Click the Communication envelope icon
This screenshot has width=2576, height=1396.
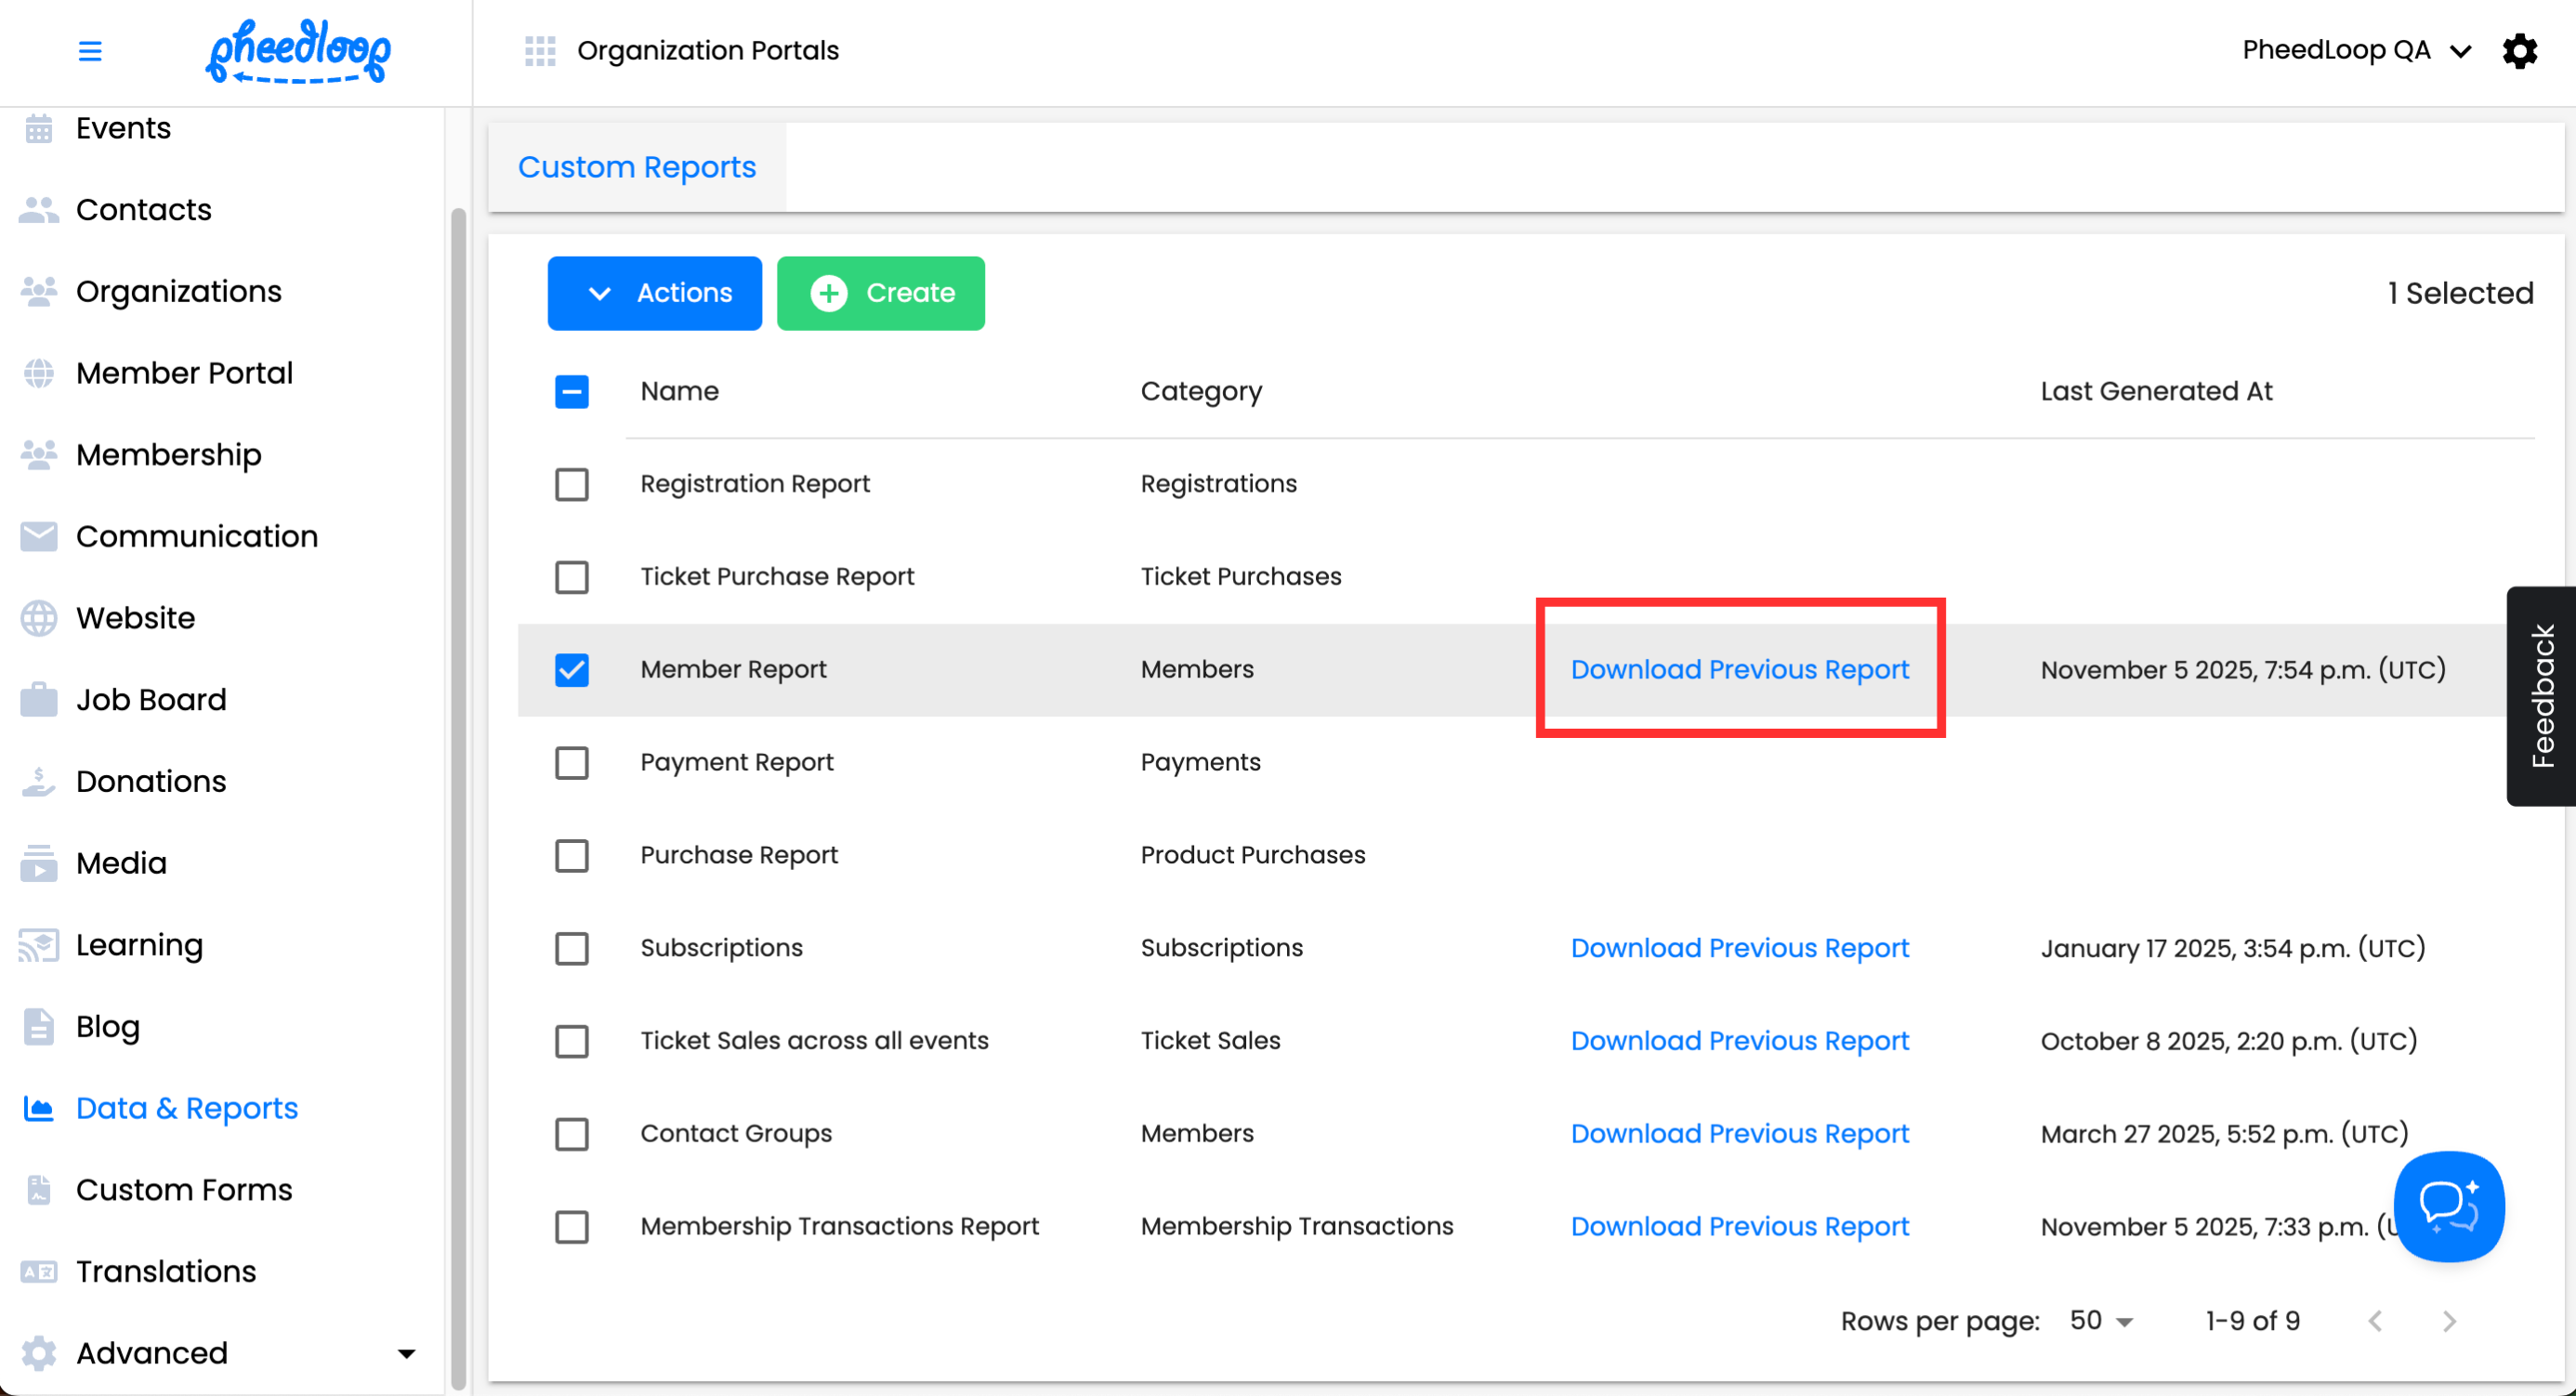[x=39, y=537]
